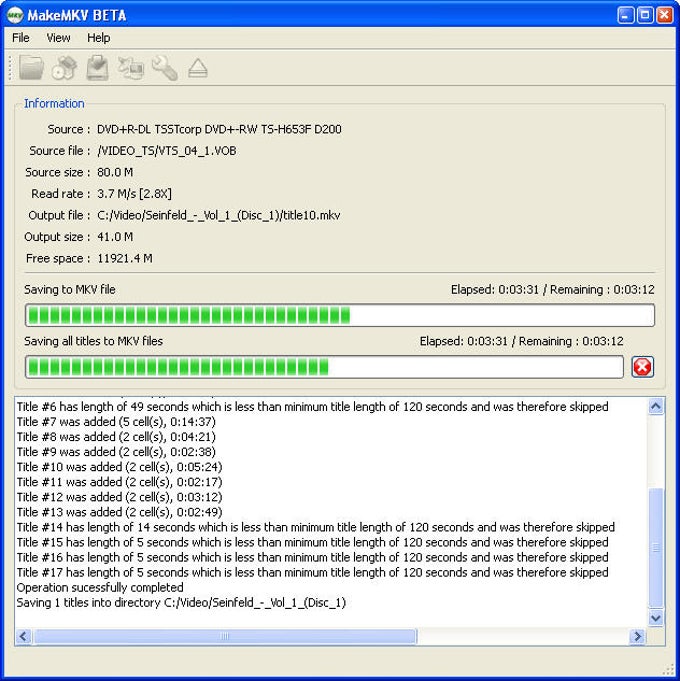Viewport: 680px width, 681px height.
Task: Click output size value '41.0 M'
Action: point(115,237)
